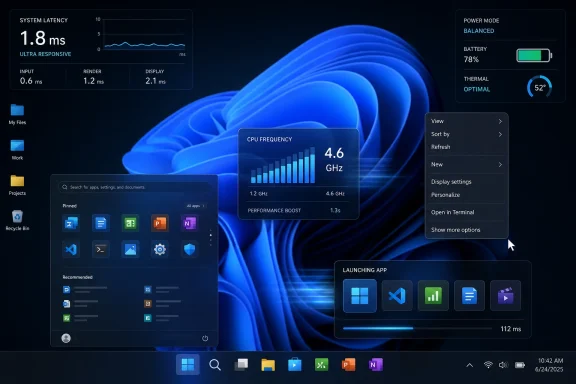Click the Input 0.6 ms value

point(31,81)
